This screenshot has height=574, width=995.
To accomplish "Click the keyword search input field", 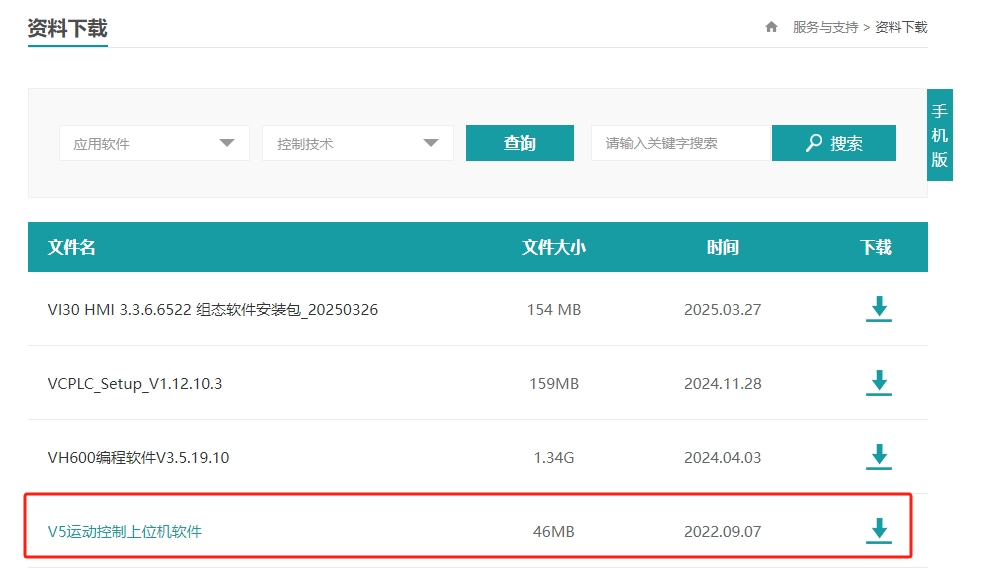I will (x=681, y=143).
